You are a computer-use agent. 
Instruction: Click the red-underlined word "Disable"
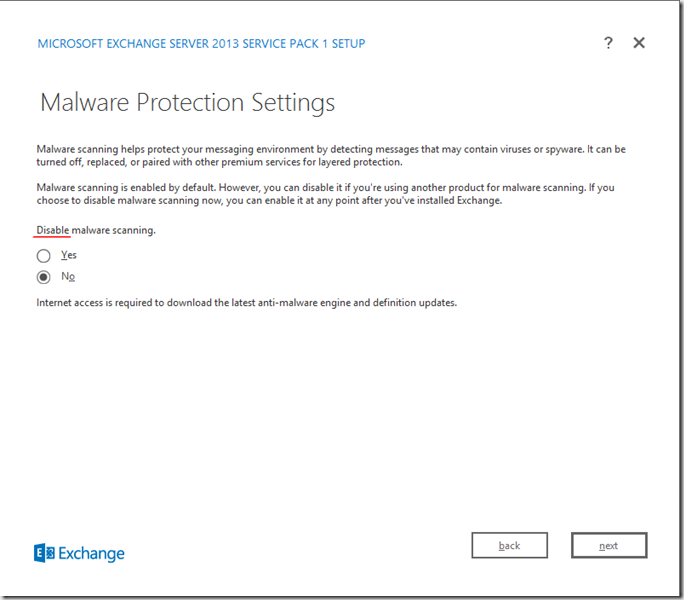point(53,230)
